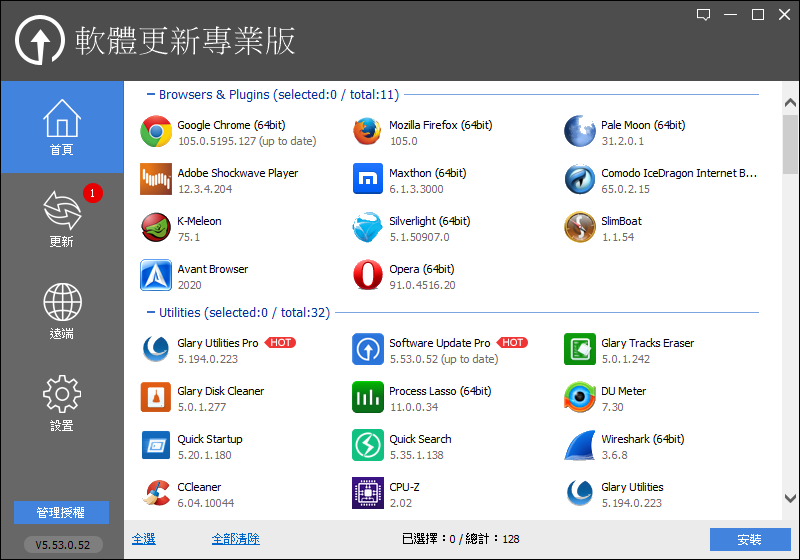Open the 設置 settings tab

[x=62, y=403]
